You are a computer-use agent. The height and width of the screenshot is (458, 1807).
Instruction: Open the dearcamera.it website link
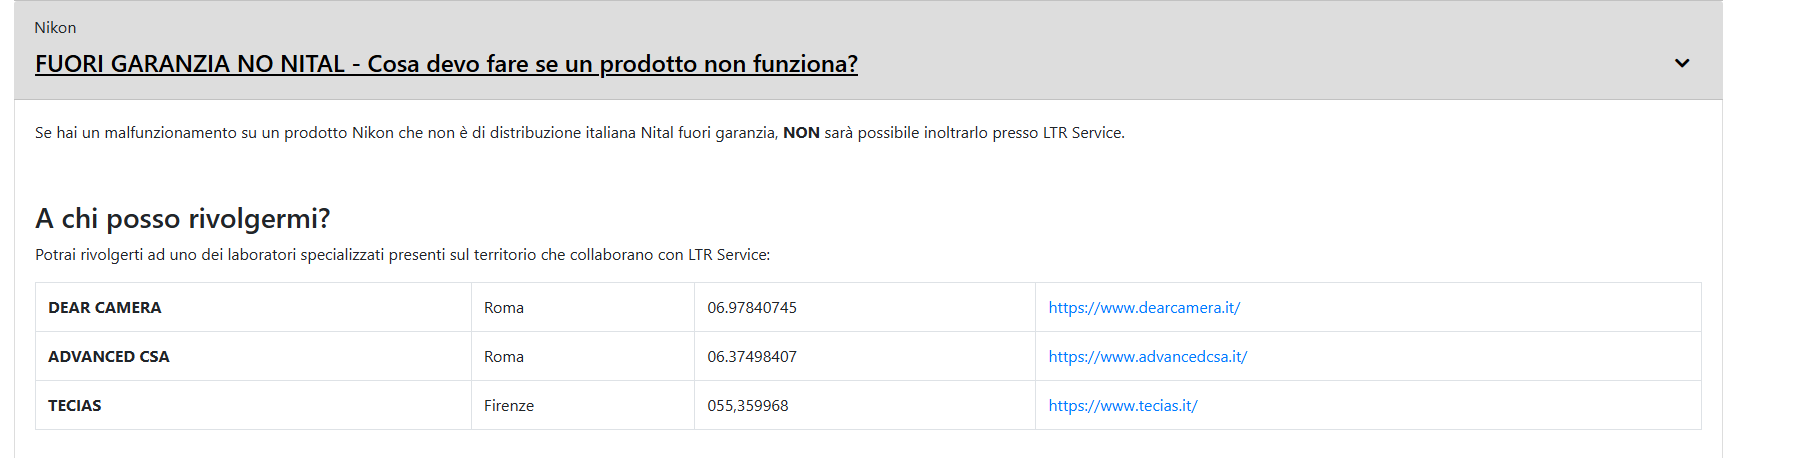(1144, 308)
